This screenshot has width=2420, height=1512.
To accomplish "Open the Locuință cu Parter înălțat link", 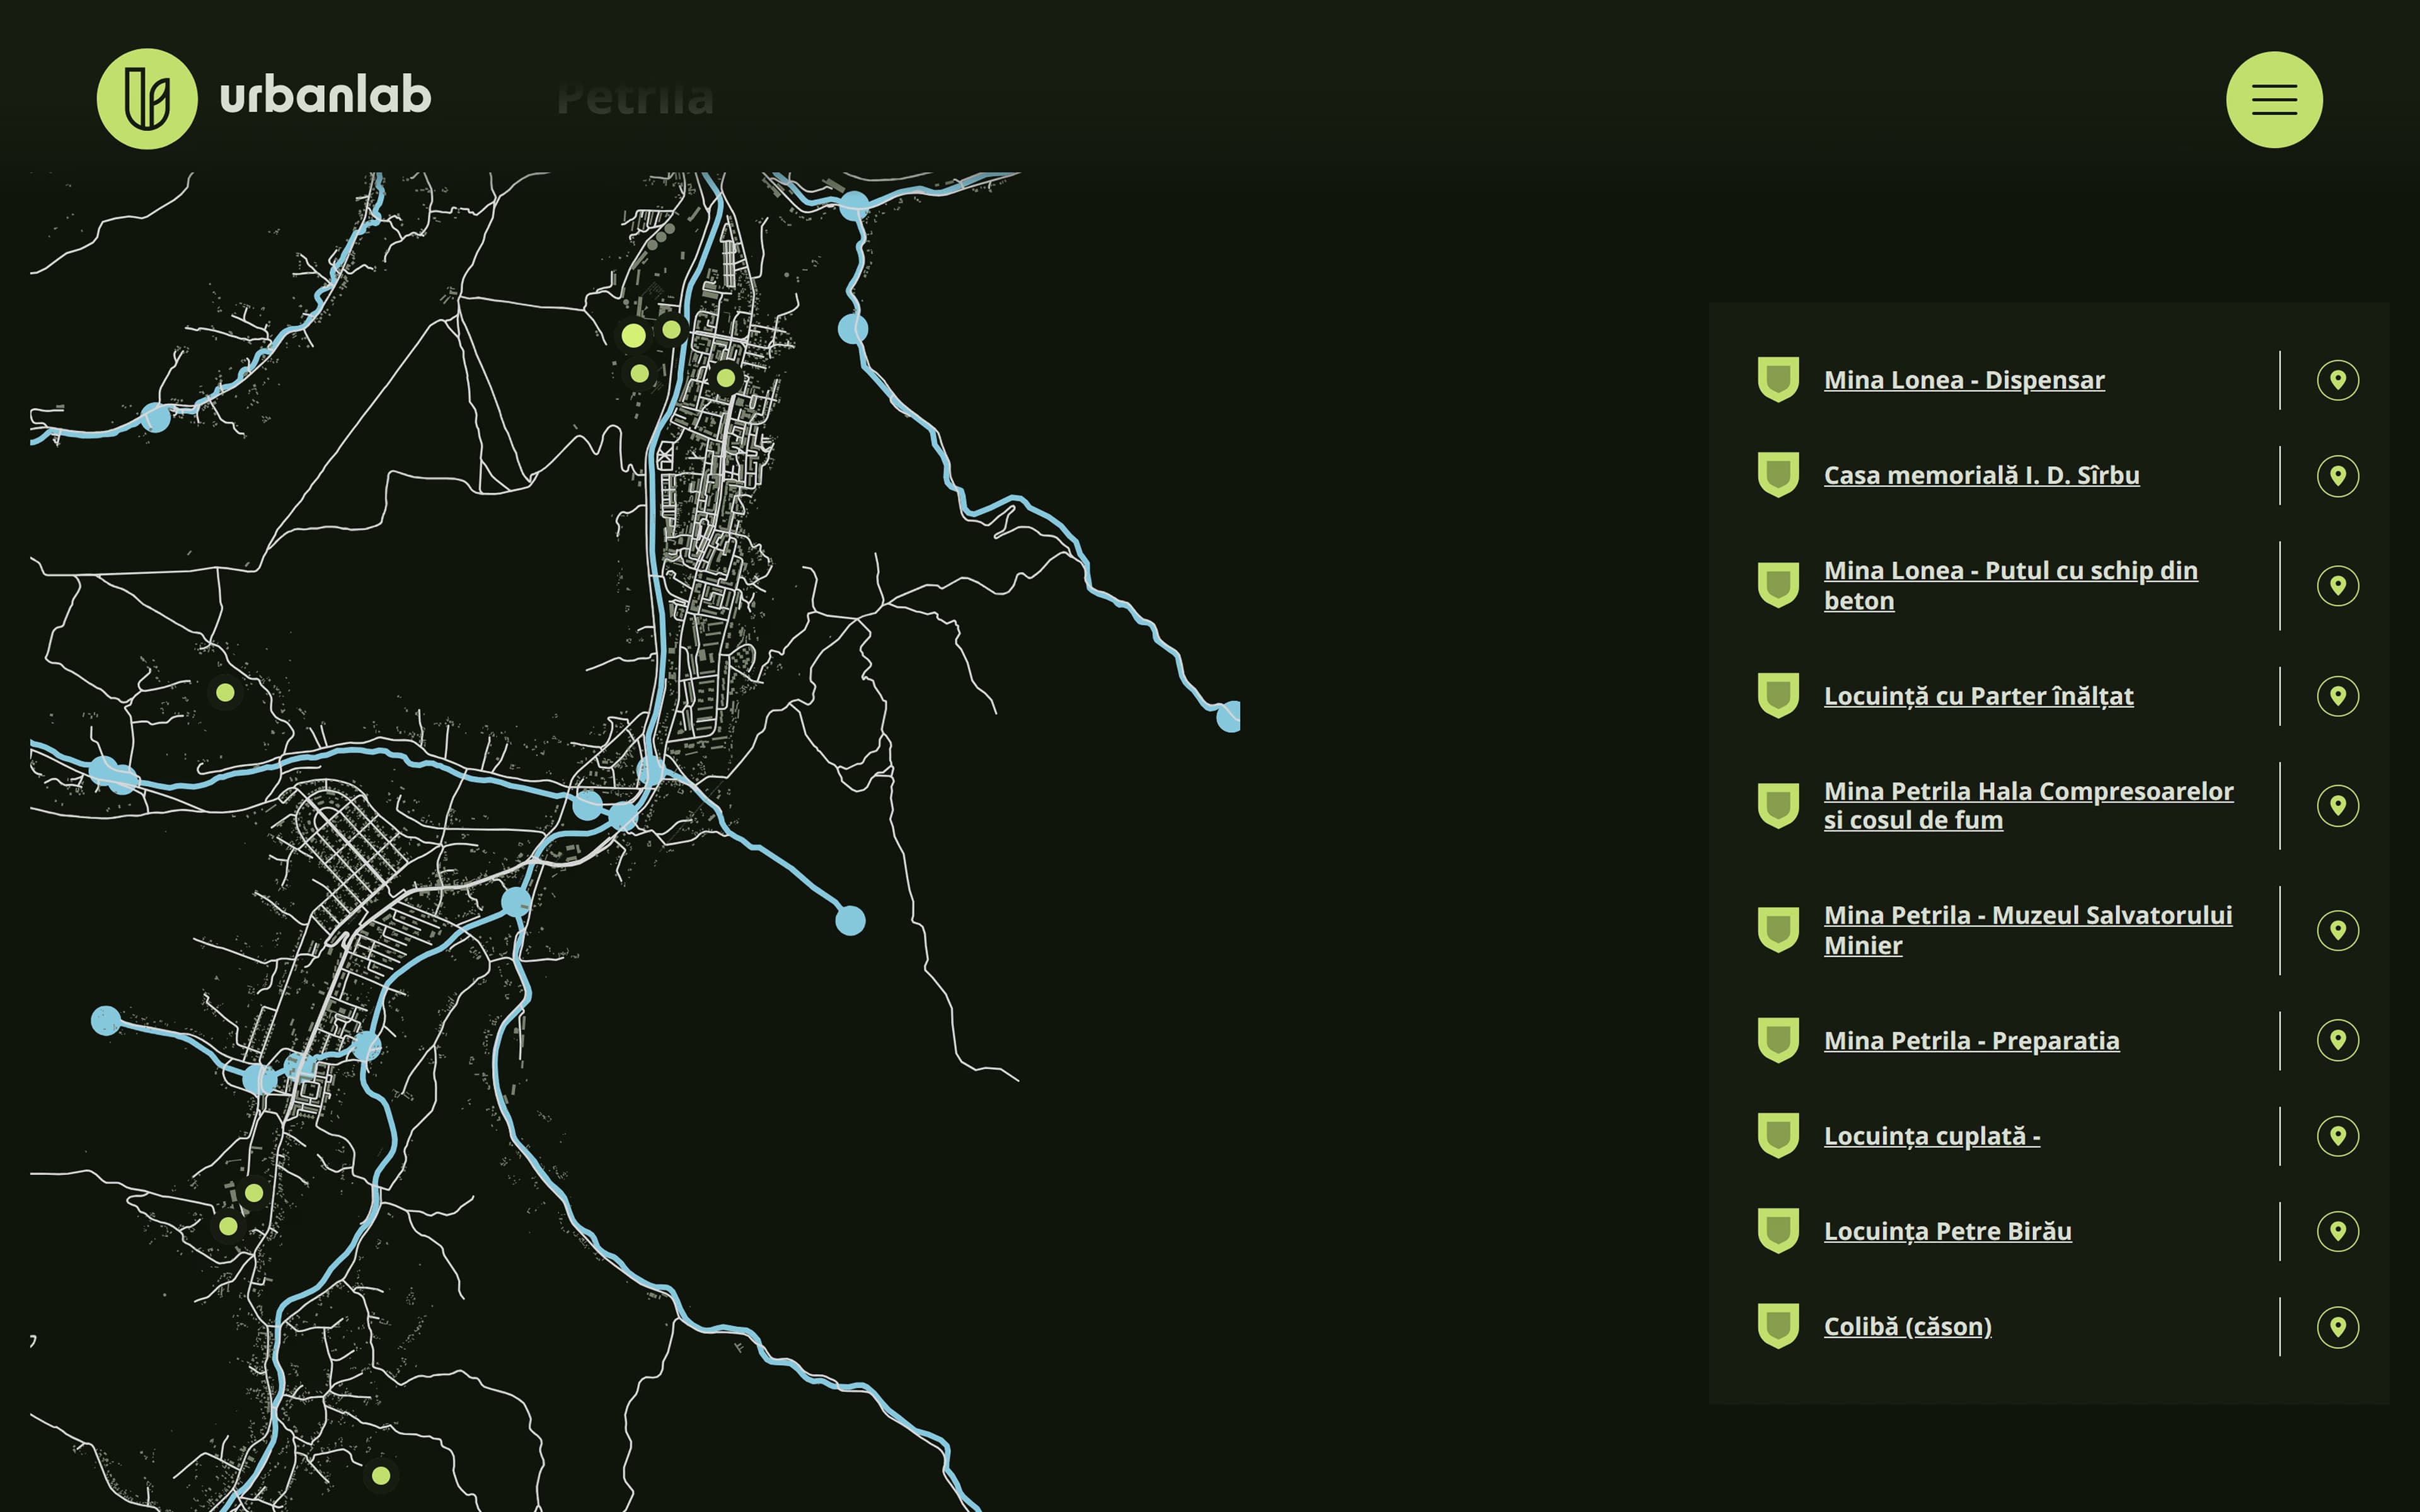I will (1978, 696).
